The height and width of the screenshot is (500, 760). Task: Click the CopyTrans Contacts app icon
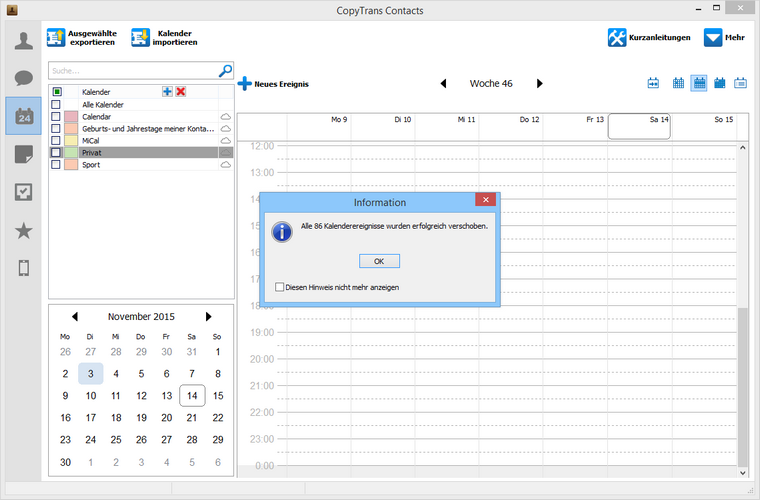click(12, 10)
